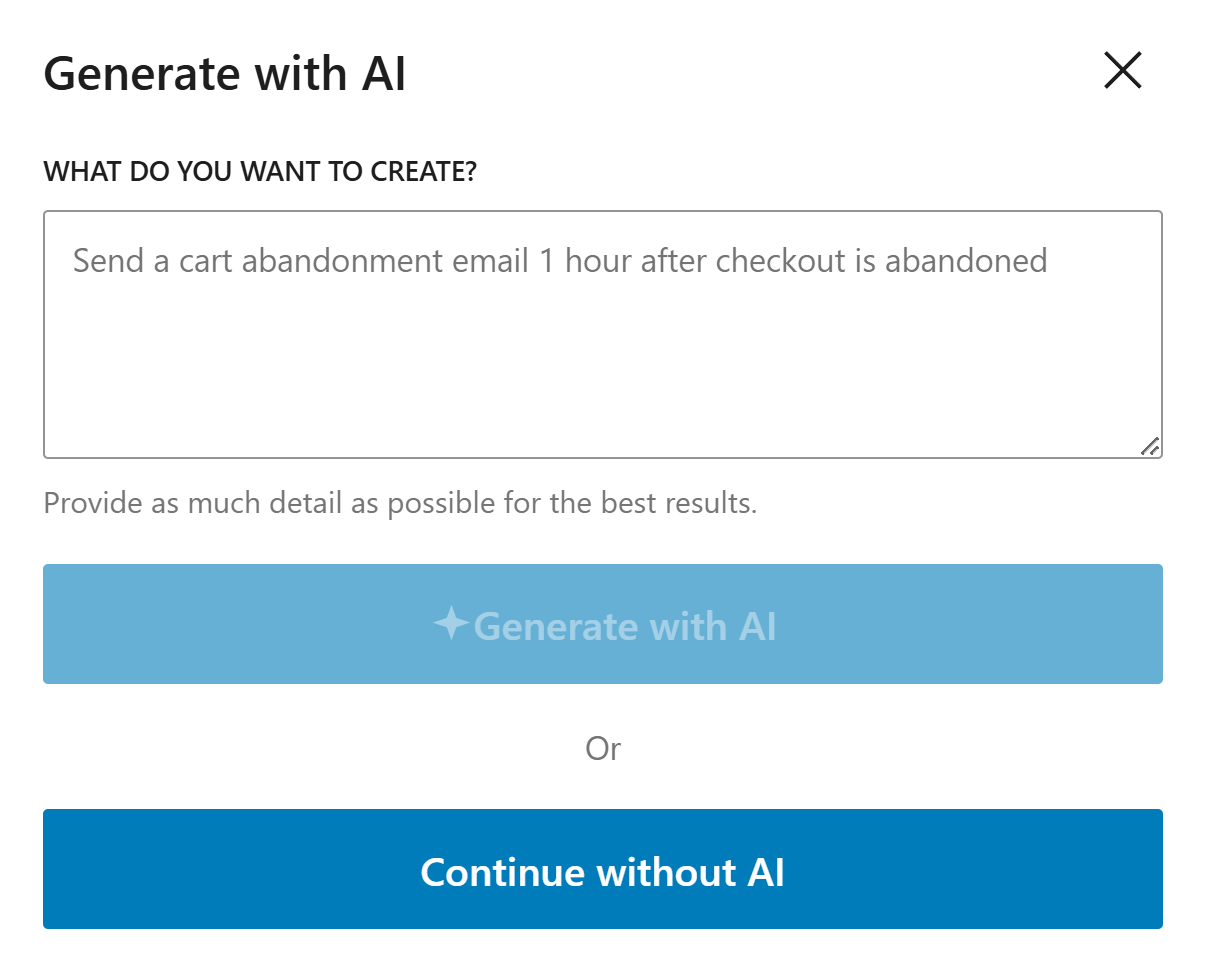
Task: Click the WHAT DO YOU WANT TO CREATE label
Action: (260, 171)
